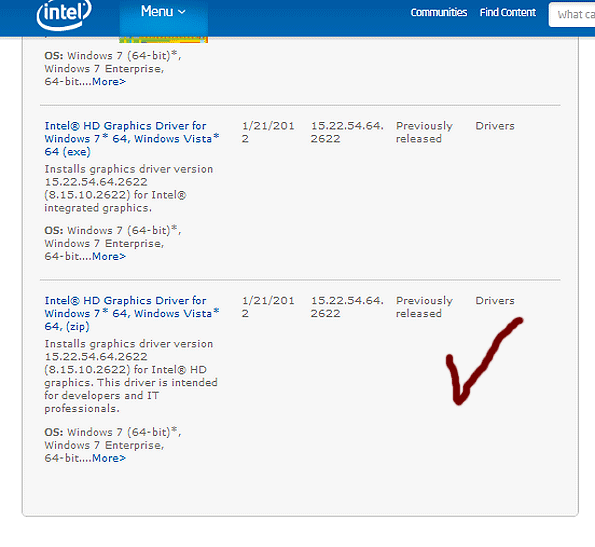
Task: Click the exe driver description text
Action: [129, 189]
